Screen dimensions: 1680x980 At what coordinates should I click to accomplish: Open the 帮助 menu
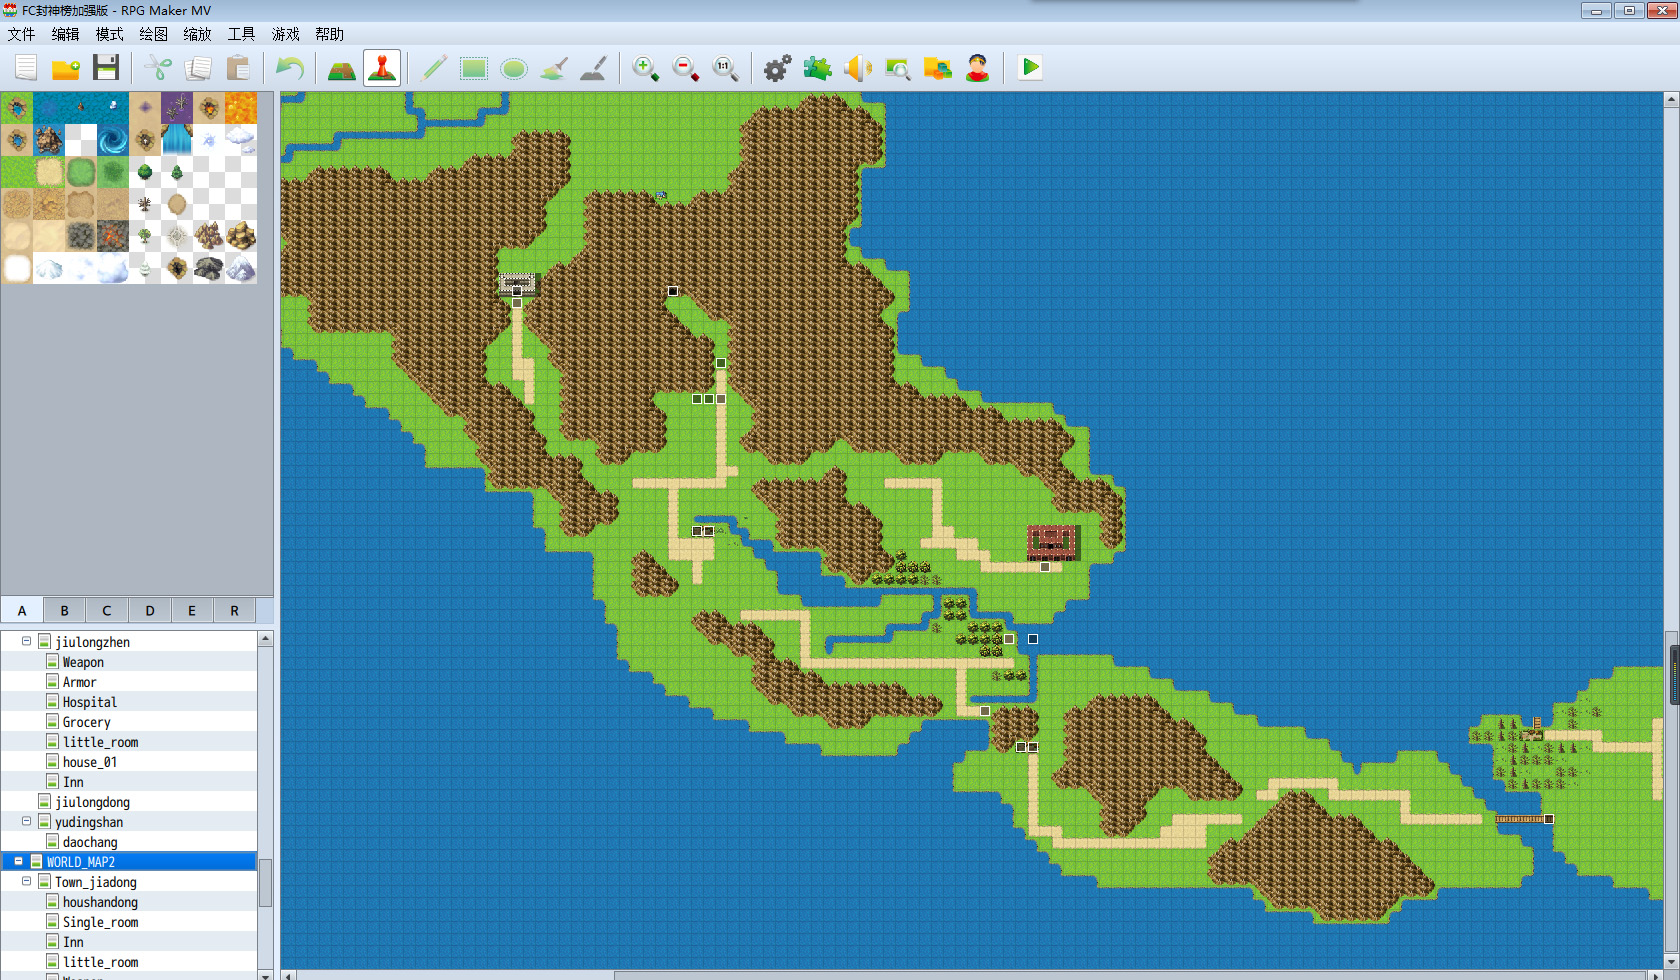(330, 34)
